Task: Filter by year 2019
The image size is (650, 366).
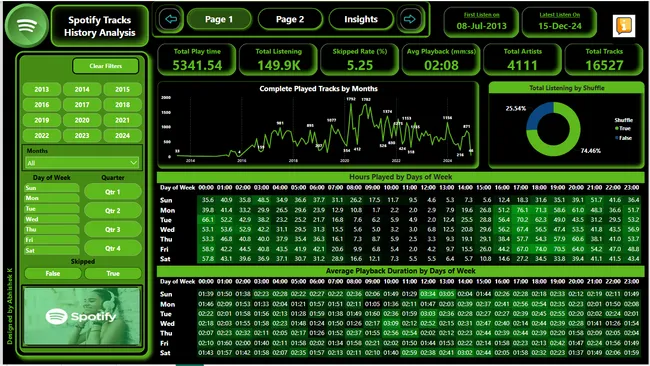Action: pos(41,120)
